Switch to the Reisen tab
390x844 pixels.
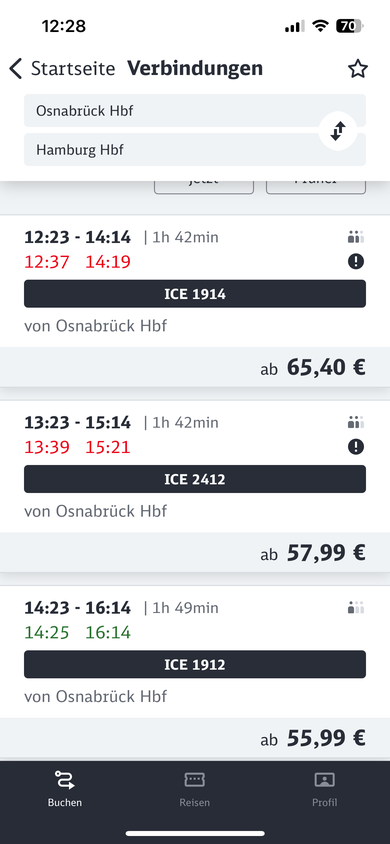195,789
